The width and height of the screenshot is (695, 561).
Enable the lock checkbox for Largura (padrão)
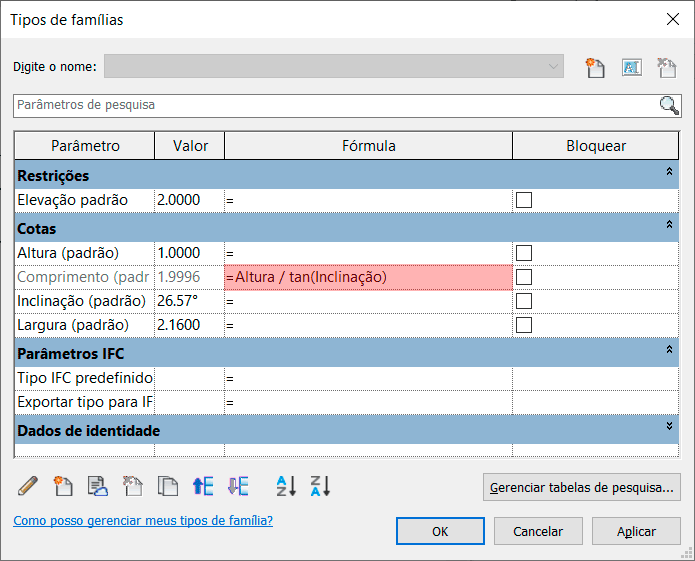point(524,325)
